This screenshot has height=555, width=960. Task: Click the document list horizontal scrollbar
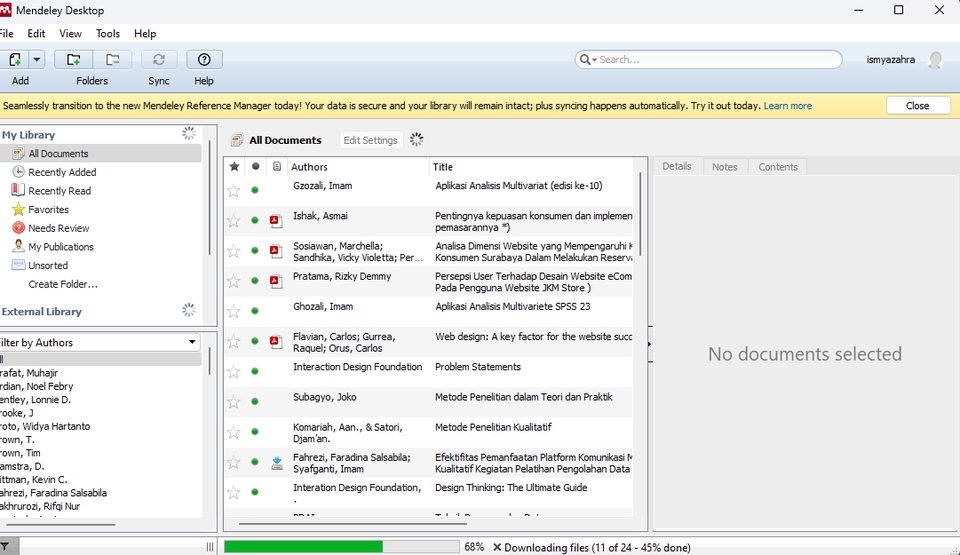(x=353, y=524)
